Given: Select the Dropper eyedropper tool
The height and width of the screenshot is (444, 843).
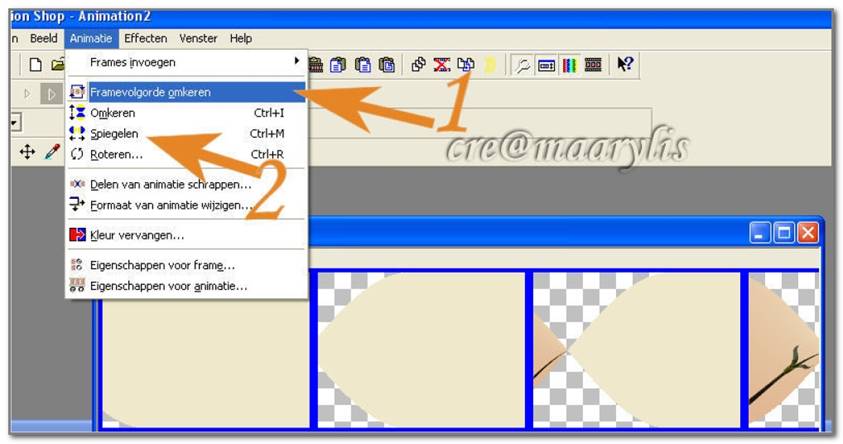Looking at the screenshot, I should pos(52,152).
